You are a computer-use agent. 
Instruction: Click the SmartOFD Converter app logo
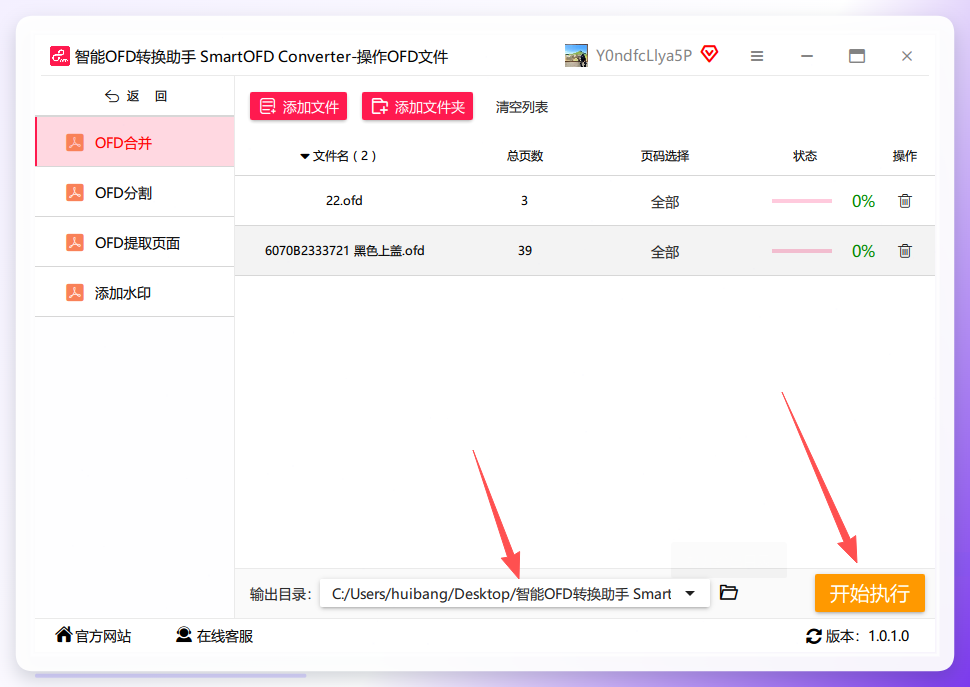[x=60, y=56]
